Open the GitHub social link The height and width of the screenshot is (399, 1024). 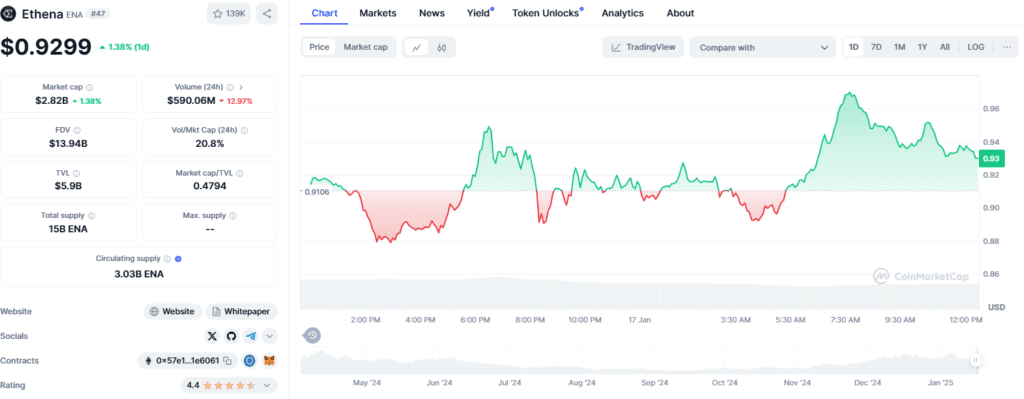point(231,336)
